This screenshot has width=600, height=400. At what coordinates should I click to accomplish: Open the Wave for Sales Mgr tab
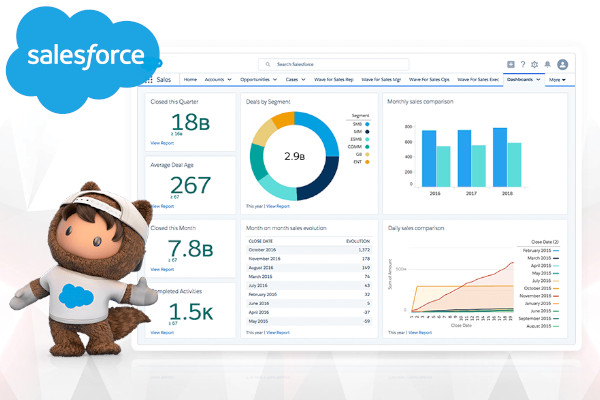click(381, 80)
